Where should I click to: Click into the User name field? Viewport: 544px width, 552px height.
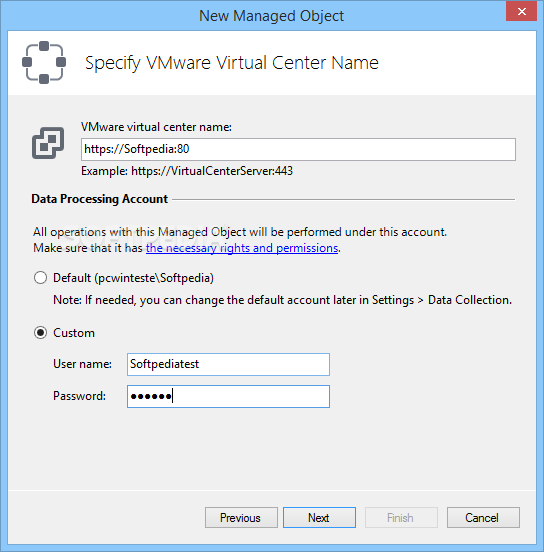click(x=228, y=364)
